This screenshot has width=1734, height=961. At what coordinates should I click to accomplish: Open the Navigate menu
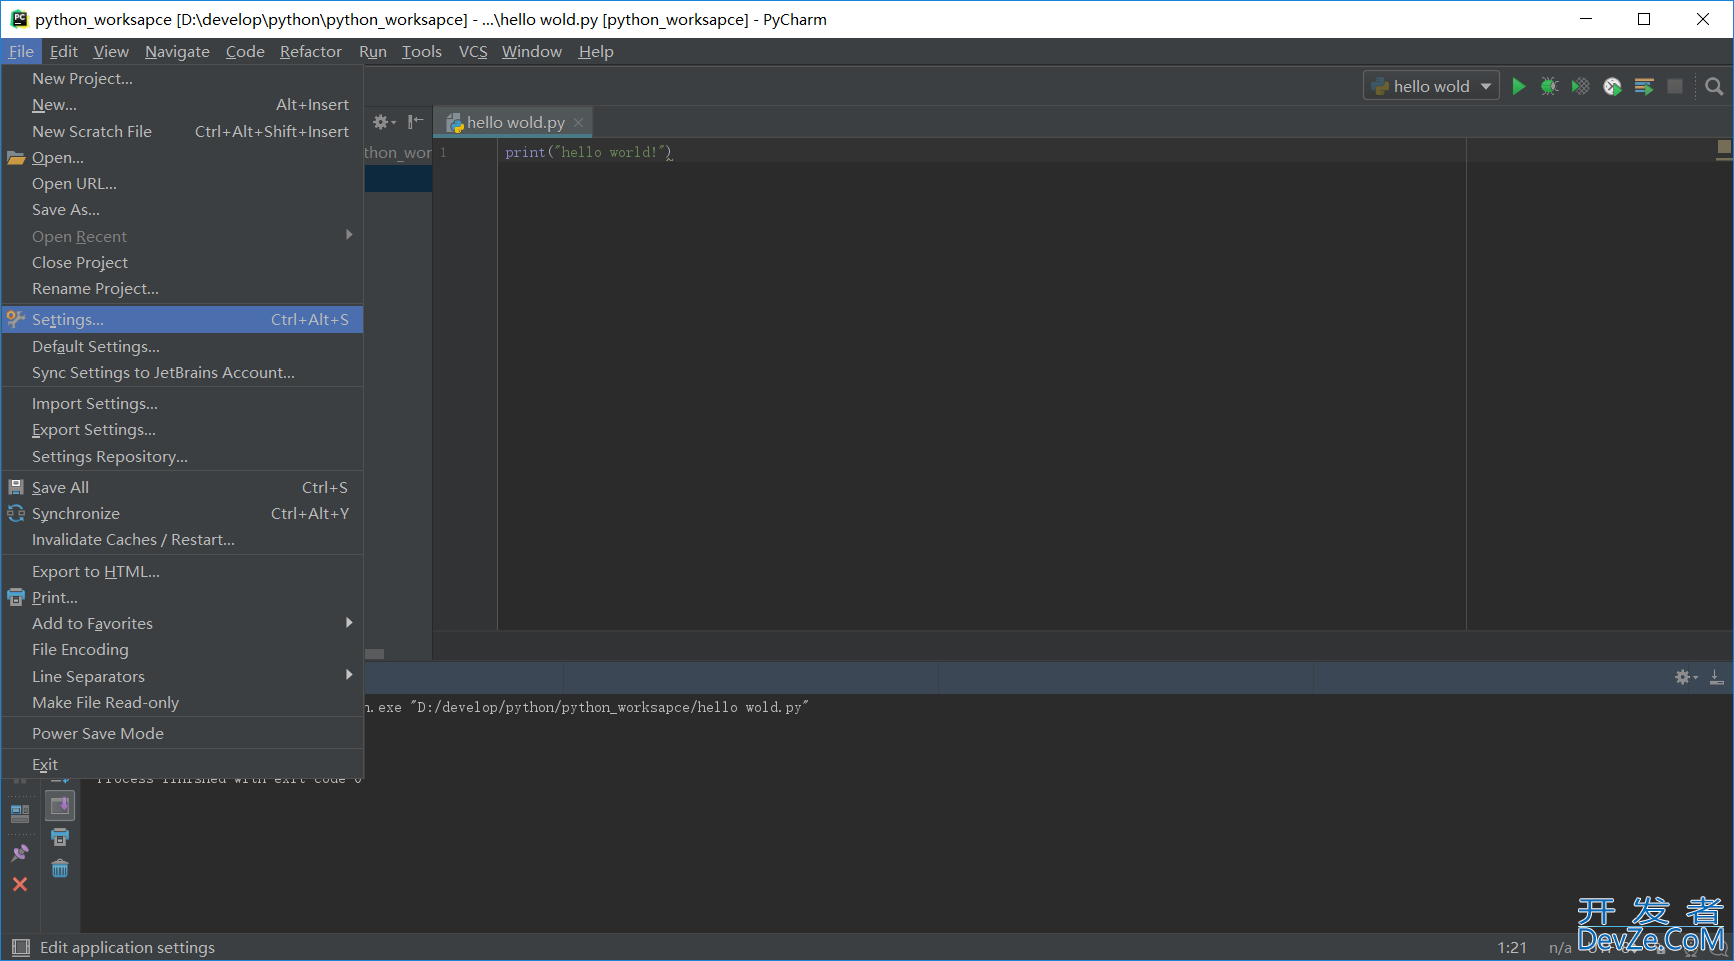(177, 51)
